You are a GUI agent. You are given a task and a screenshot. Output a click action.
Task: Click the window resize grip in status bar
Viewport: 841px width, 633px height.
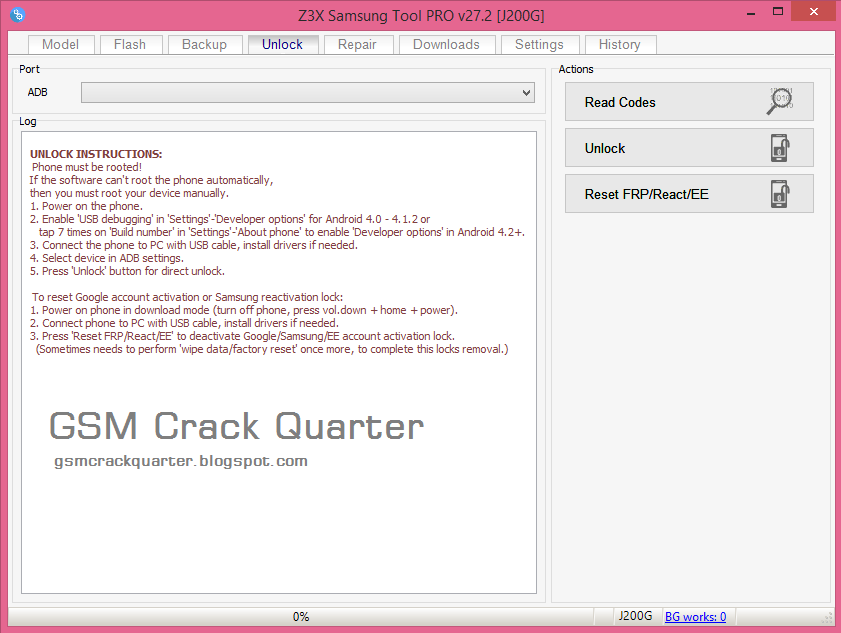tap(828, 619)
